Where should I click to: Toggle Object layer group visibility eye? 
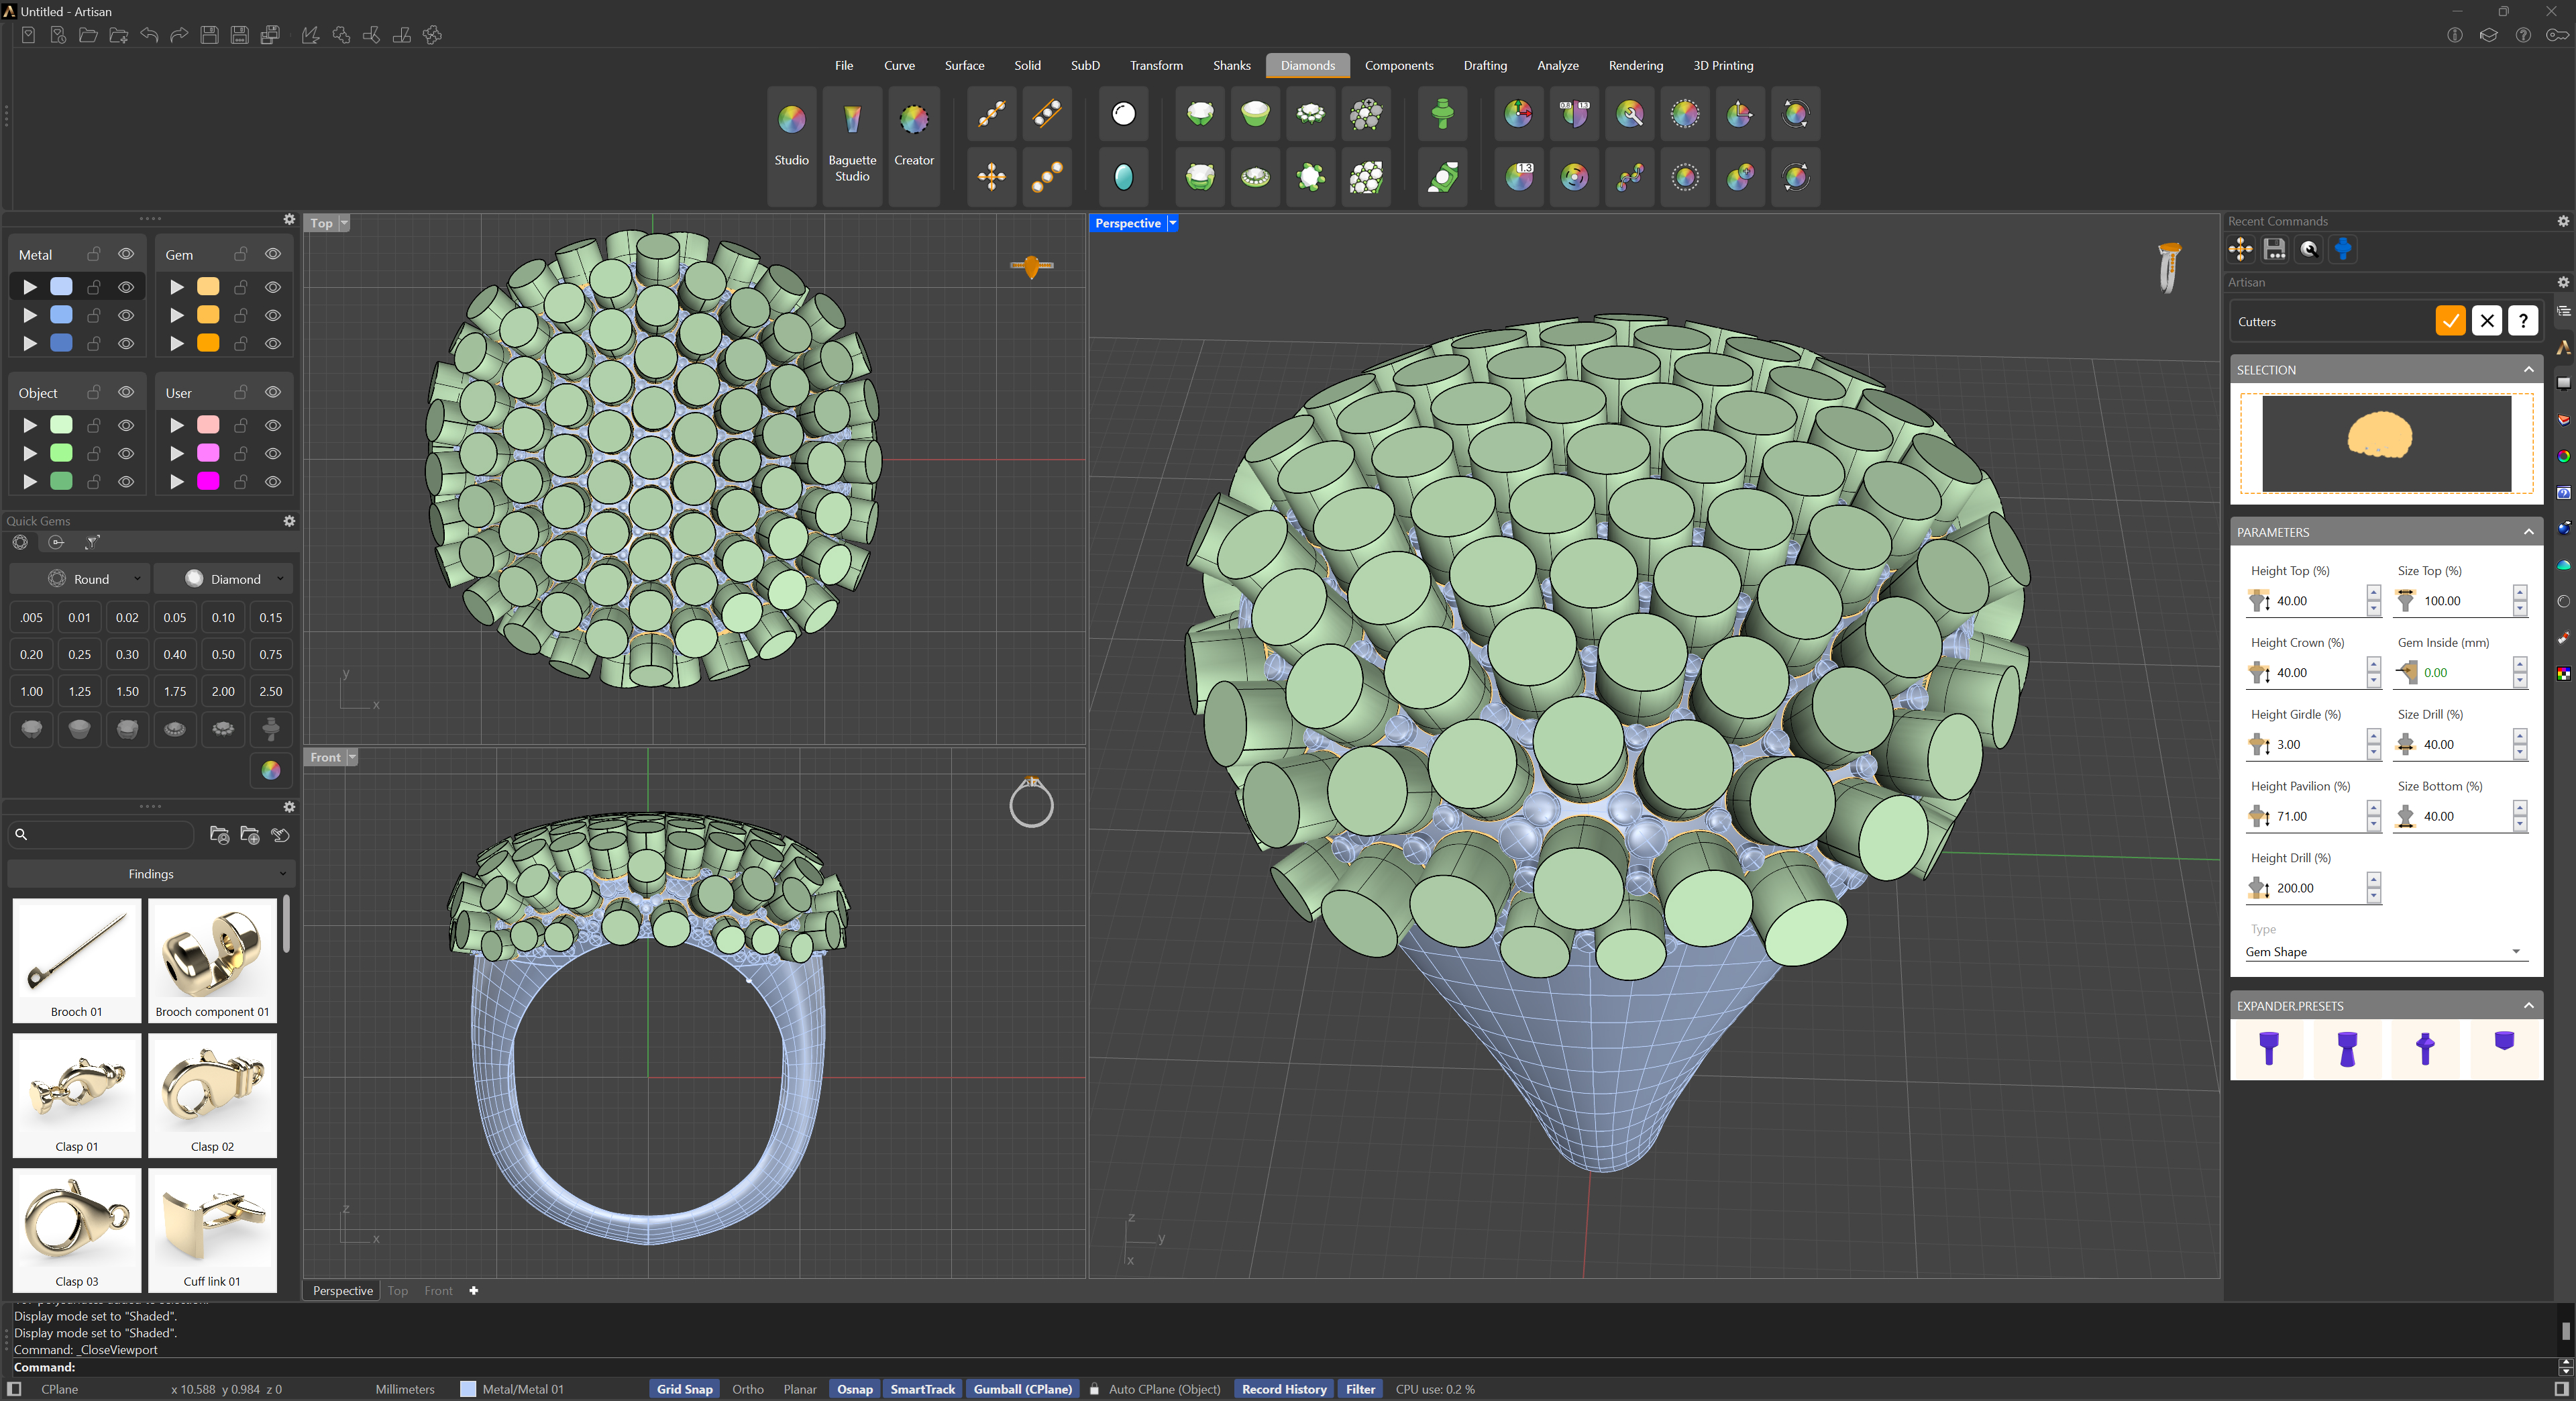point(126,392)
